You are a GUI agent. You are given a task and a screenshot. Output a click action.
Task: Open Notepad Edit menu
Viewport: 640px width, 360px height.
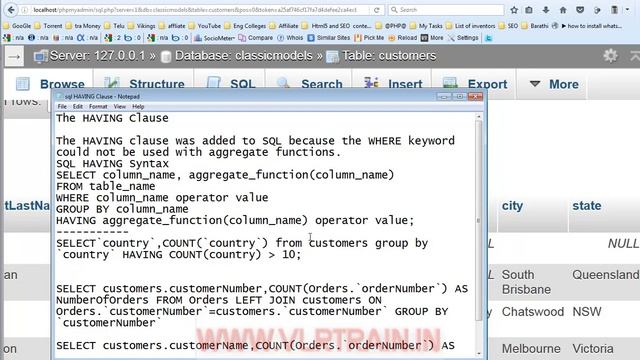[78, 107]
